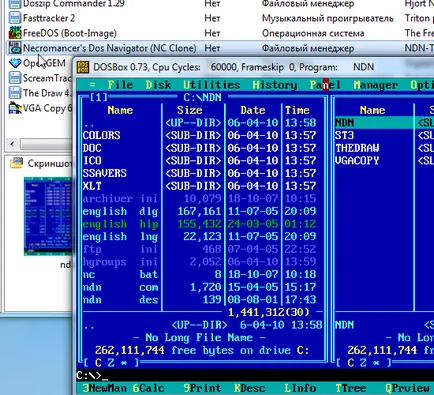Click the FreeDOS (Boot-Image) icon
This screenshot has width=434, height=395.
[x=15, y=33]
